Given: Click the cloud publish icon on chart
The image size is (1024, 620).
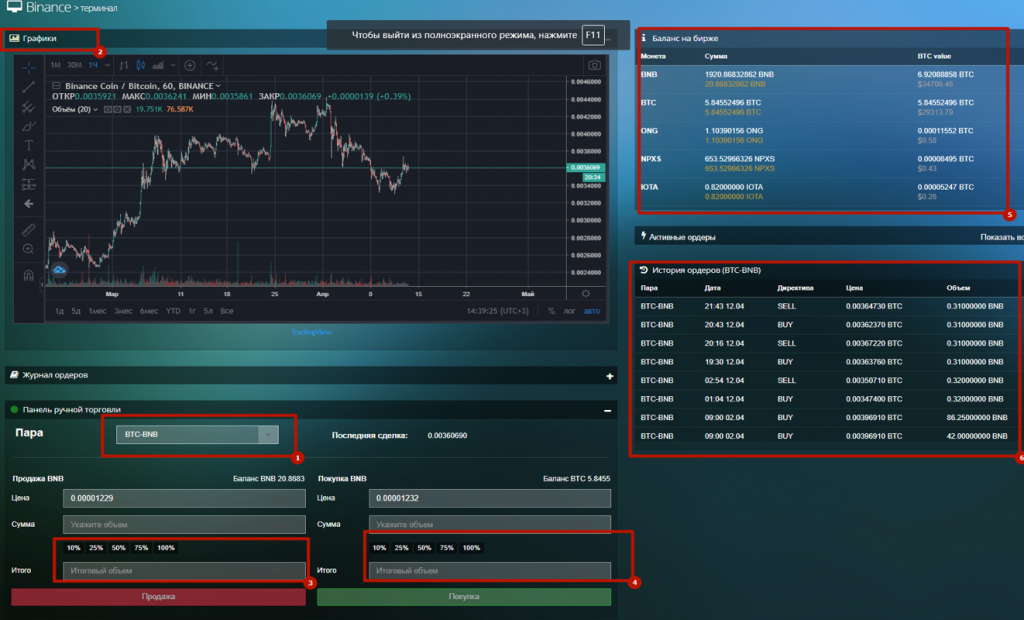Looking at the screenshot, I should (59, 269).
